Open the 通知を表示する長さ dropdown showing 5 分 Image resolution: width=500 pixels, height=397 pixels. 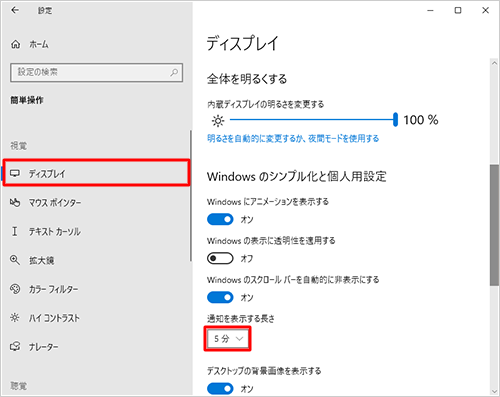pos(227,339)
